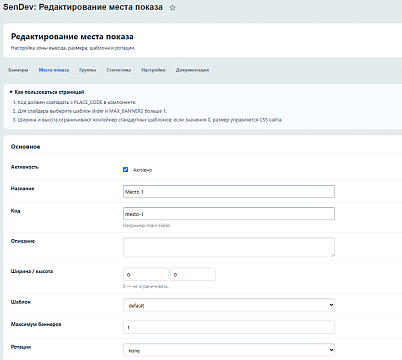
Task: Click the Название input field
Action: [229, 192]
